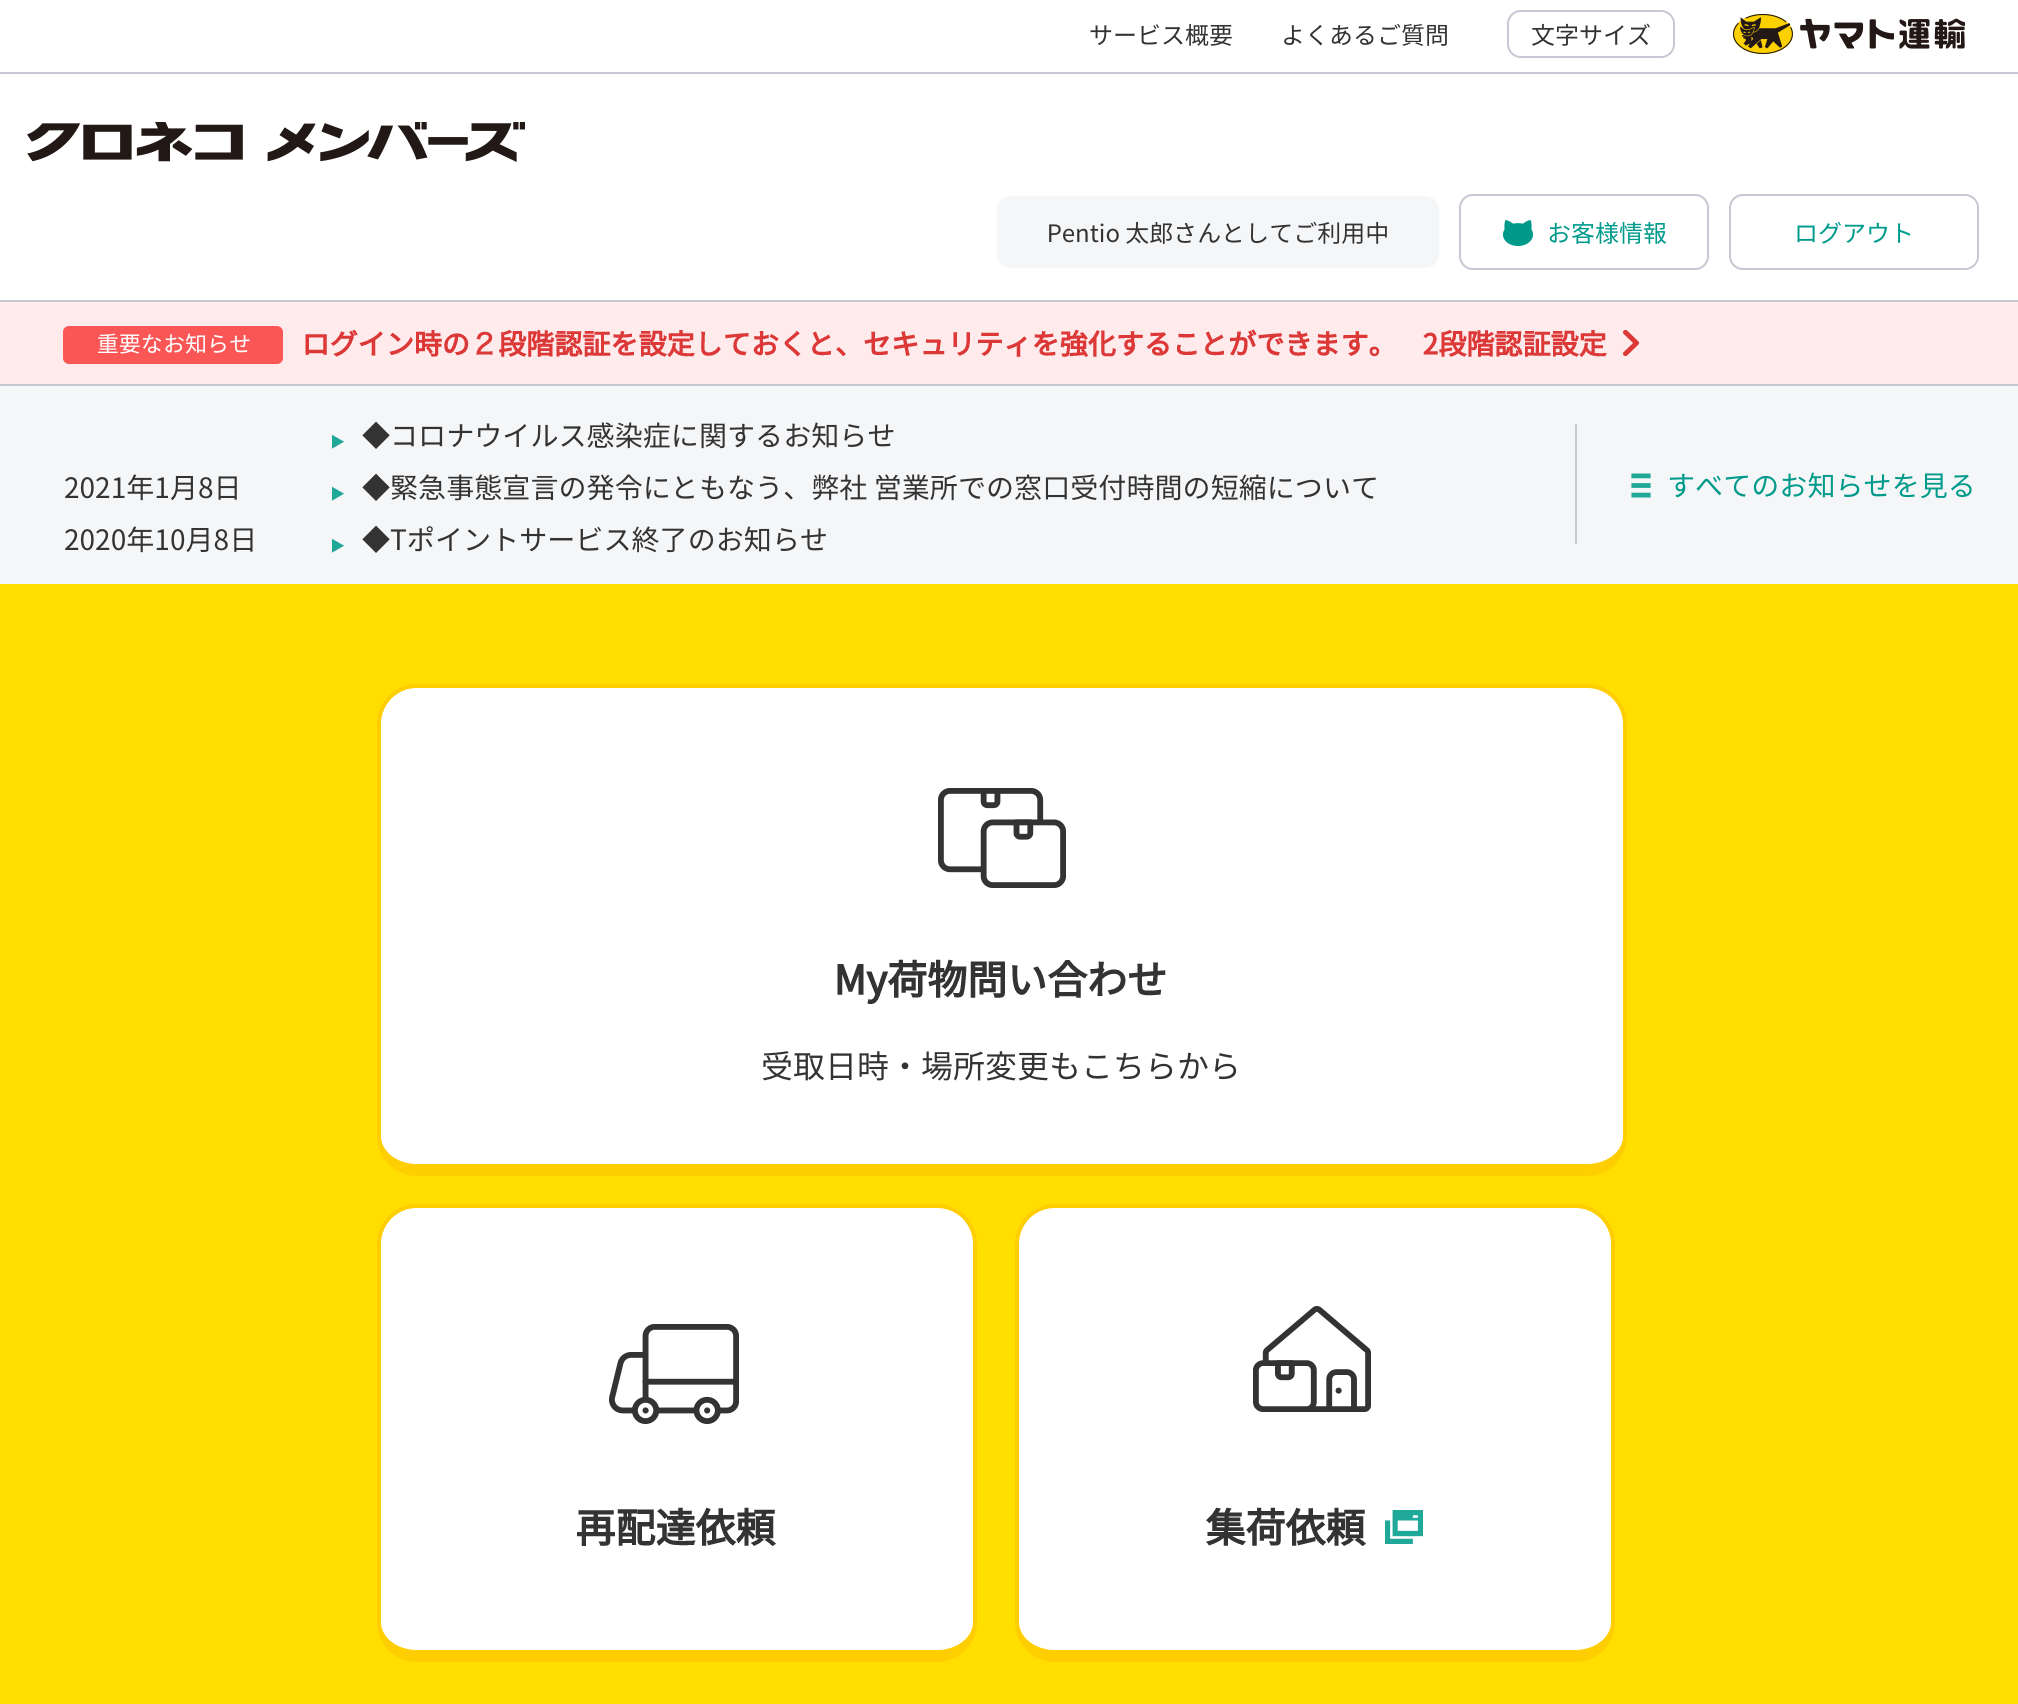This screenshot has height=1704, width=2018.
Task: Click the house with package icon
Action: point(1312,1359)
